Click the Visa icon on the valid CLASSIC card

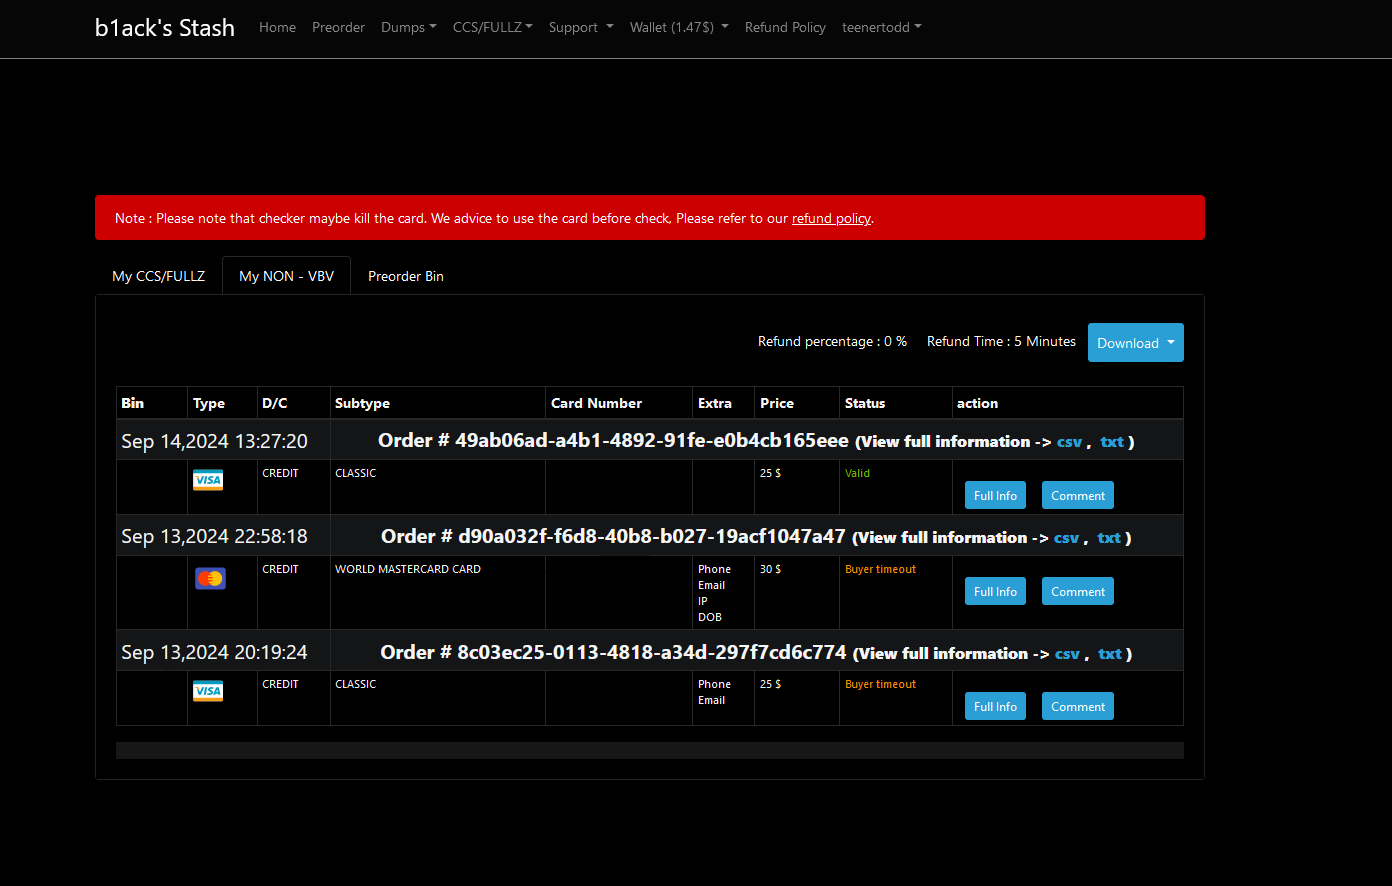208,480
